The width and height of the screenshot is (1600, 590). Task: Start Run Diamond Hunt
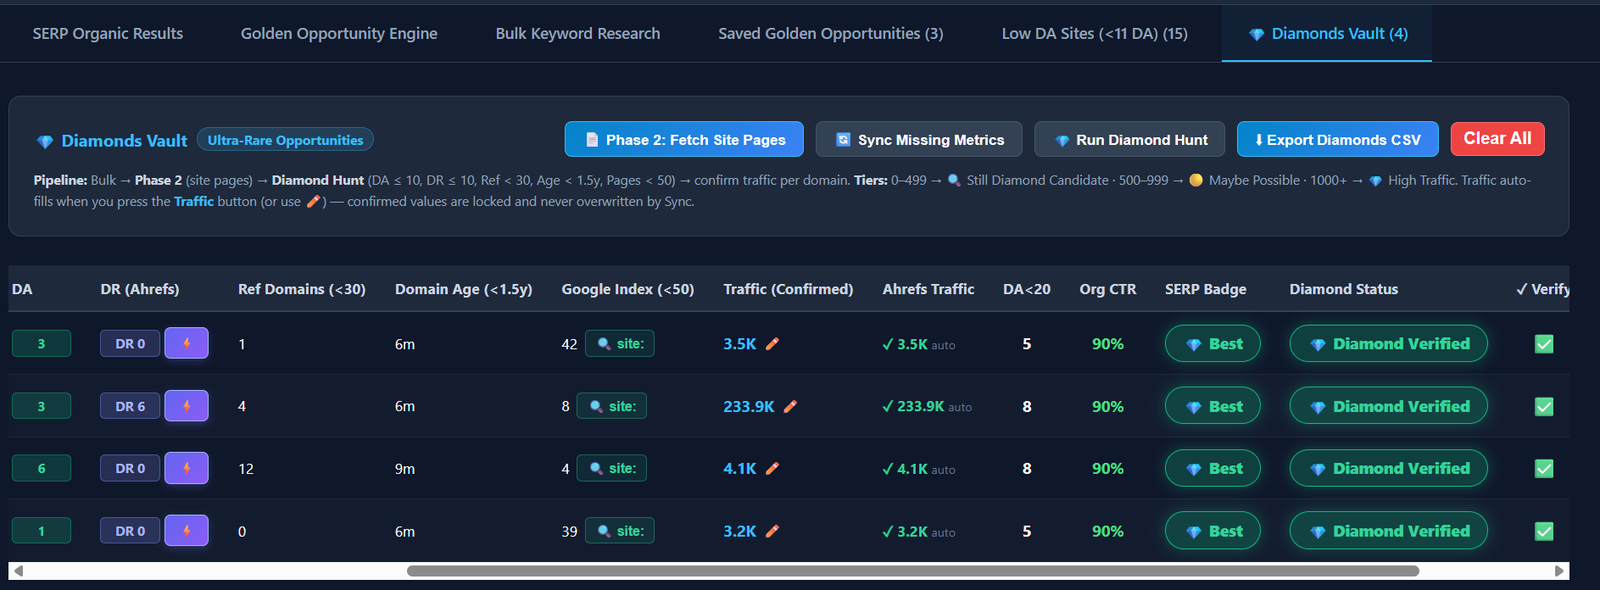1131,140
